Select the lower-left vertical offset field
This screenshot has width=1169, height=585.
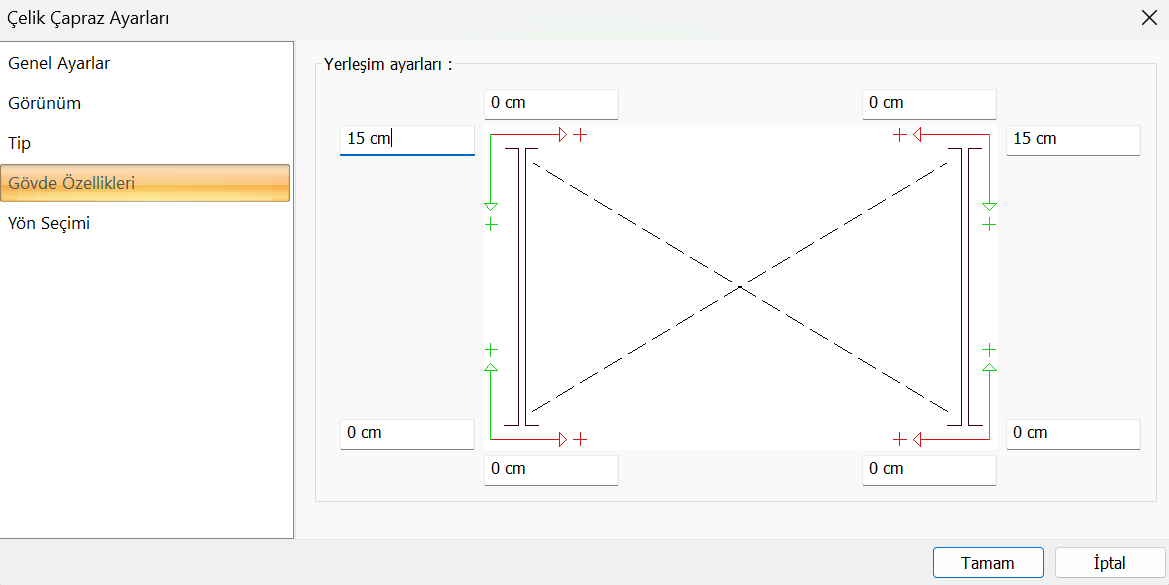407,433
